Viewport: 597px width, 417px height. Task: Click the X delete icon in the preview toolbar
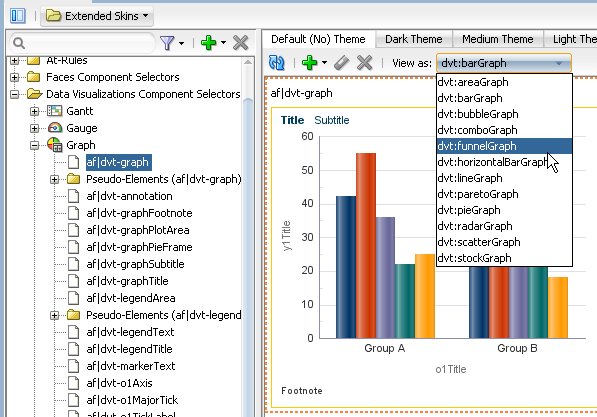pos(364,62)
